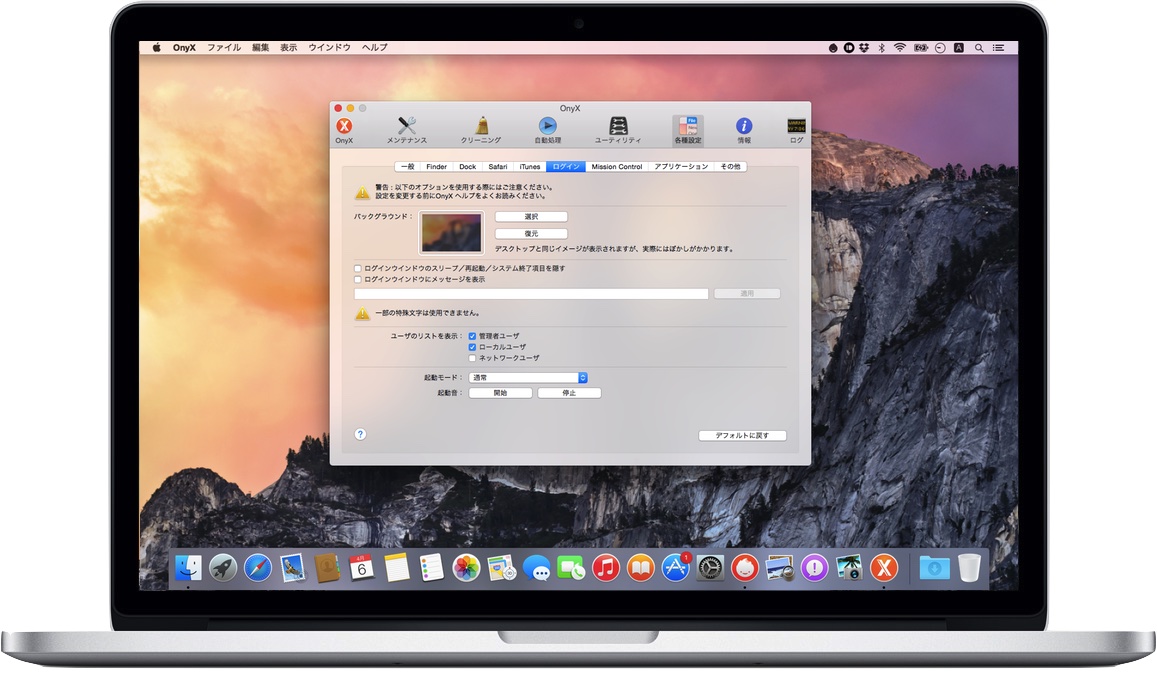1157x677 pixels.
Task: Launch Finder from the dock
Action: tap(188, 568)
